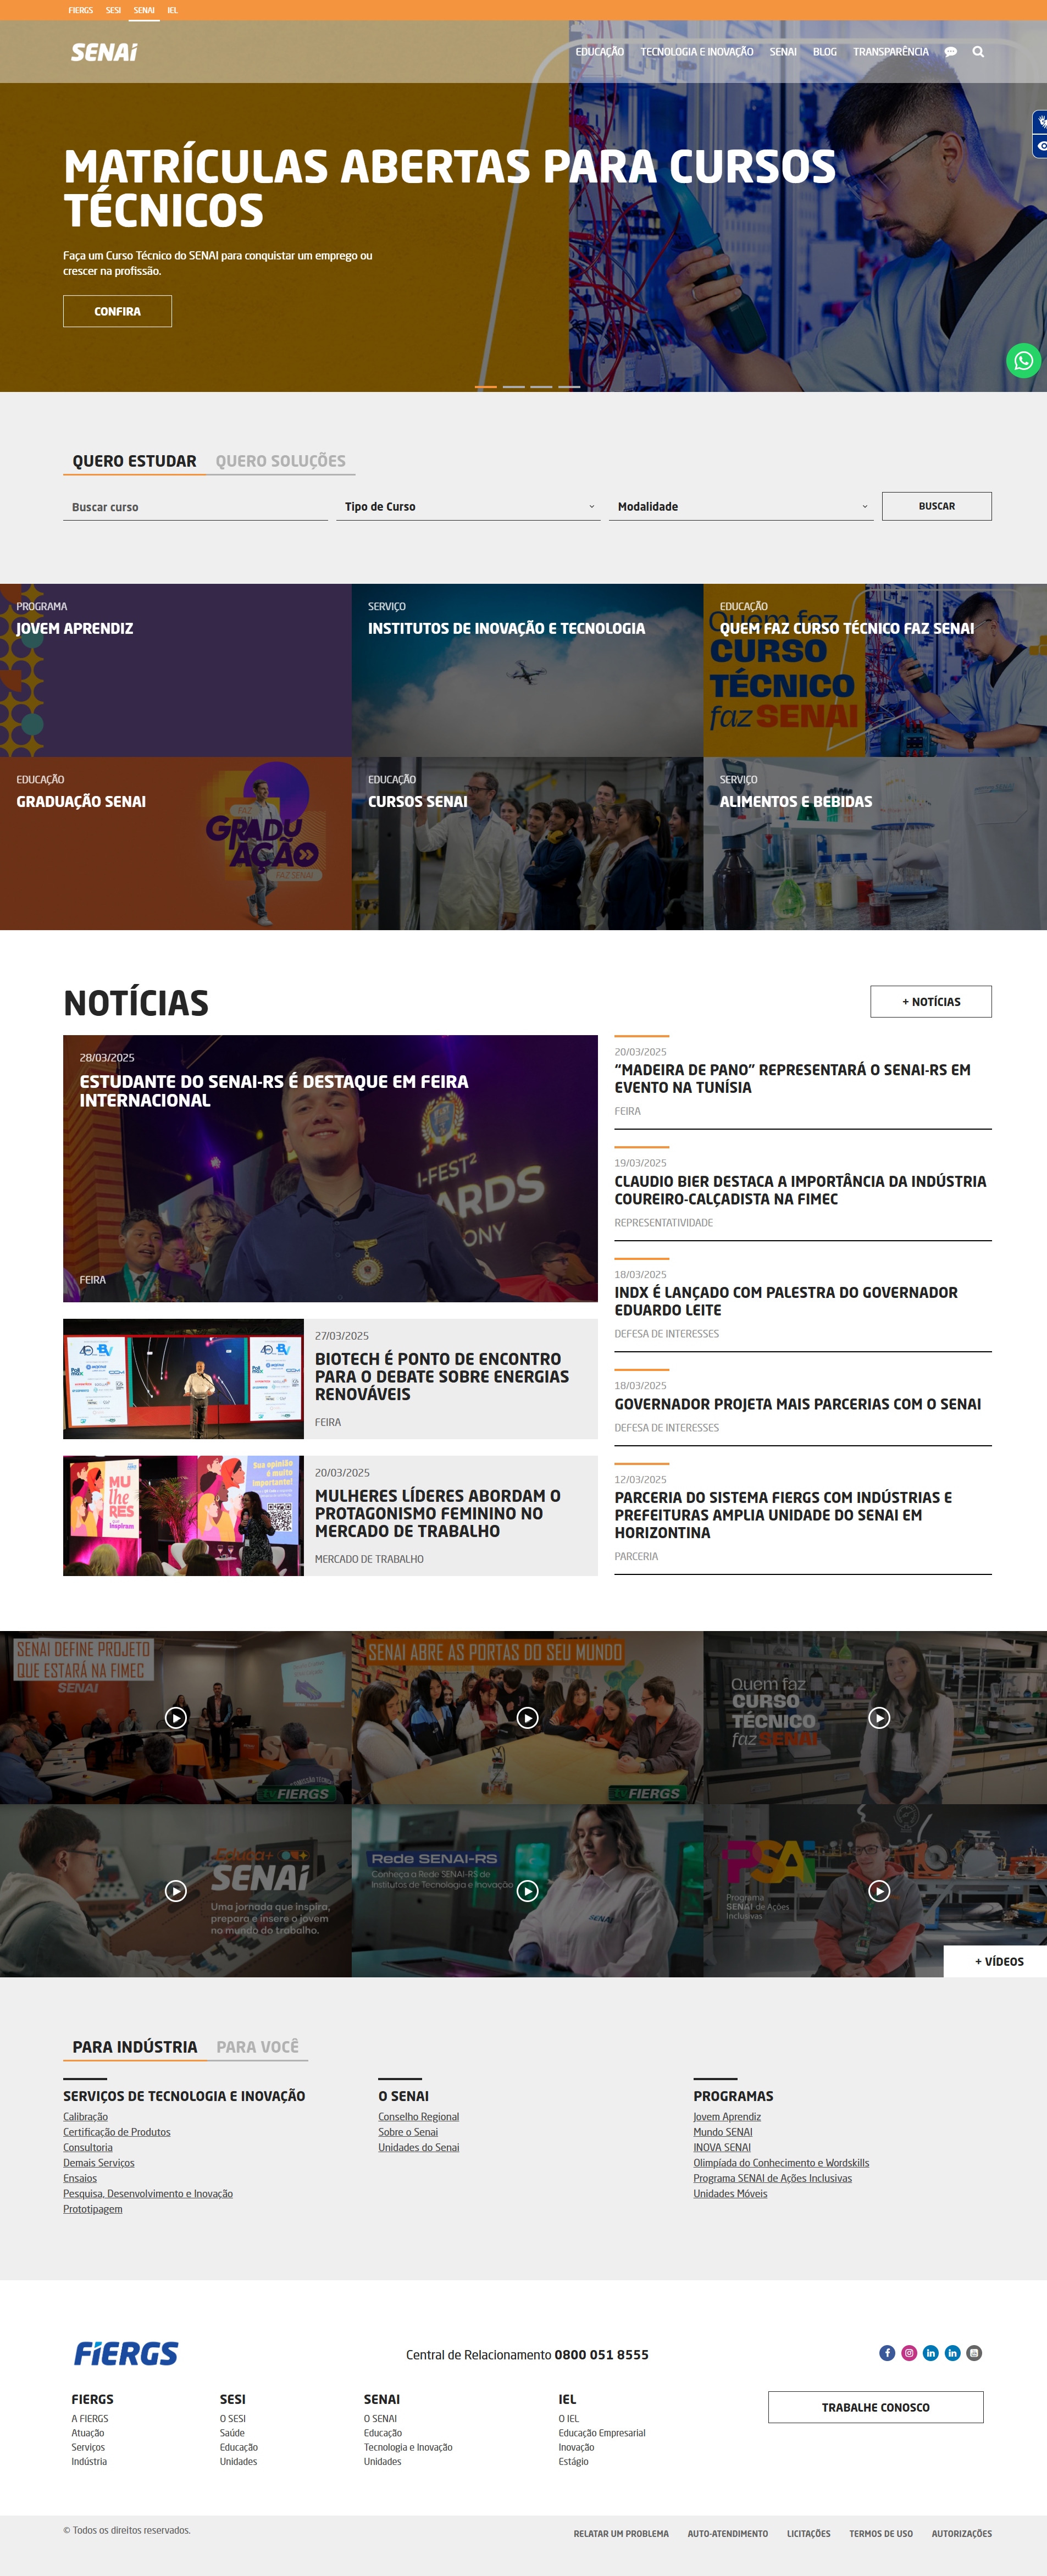
Task: Click the + NOTÍCIAS button
Action: 931,1001
